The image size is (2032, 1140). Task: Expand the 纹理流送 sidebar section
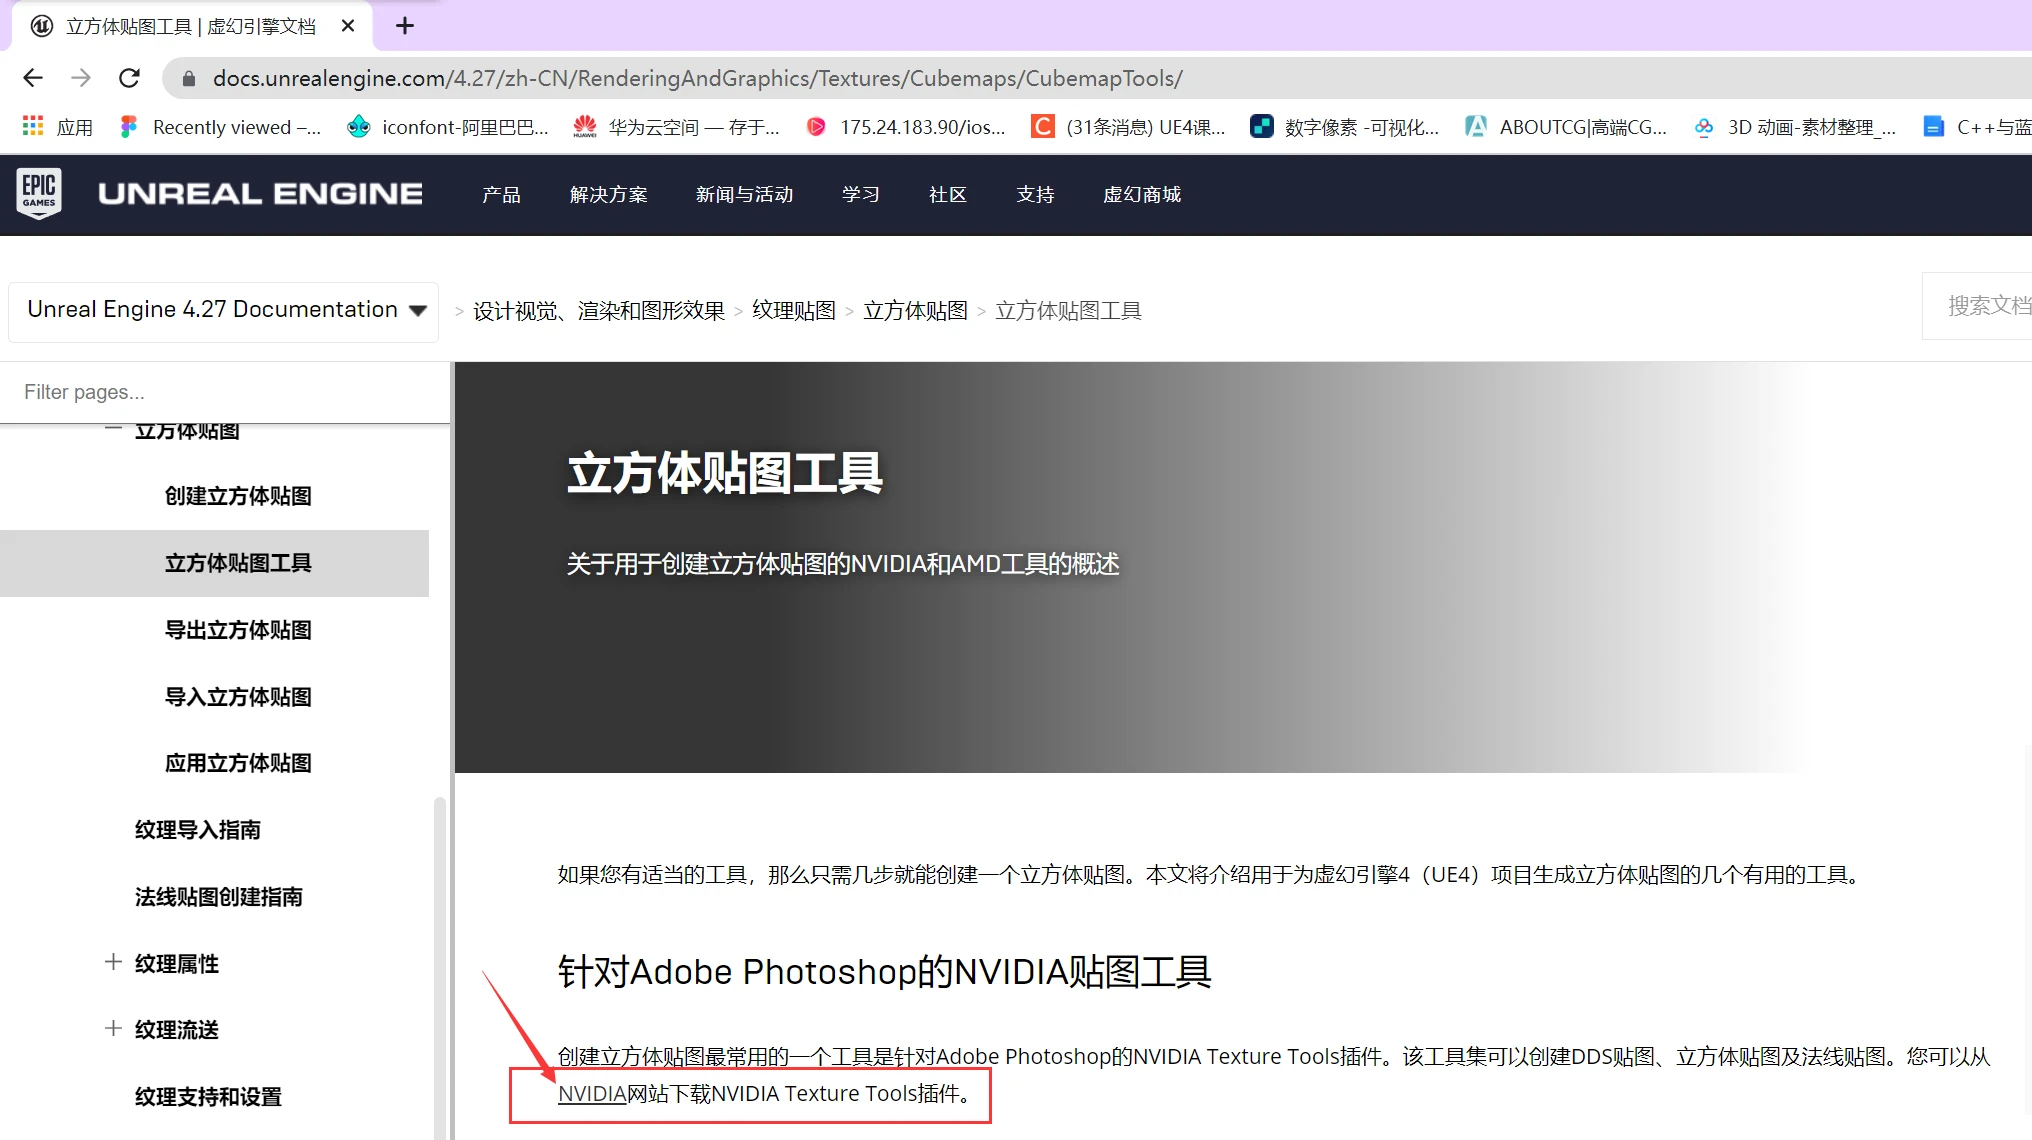[113, 1028]
